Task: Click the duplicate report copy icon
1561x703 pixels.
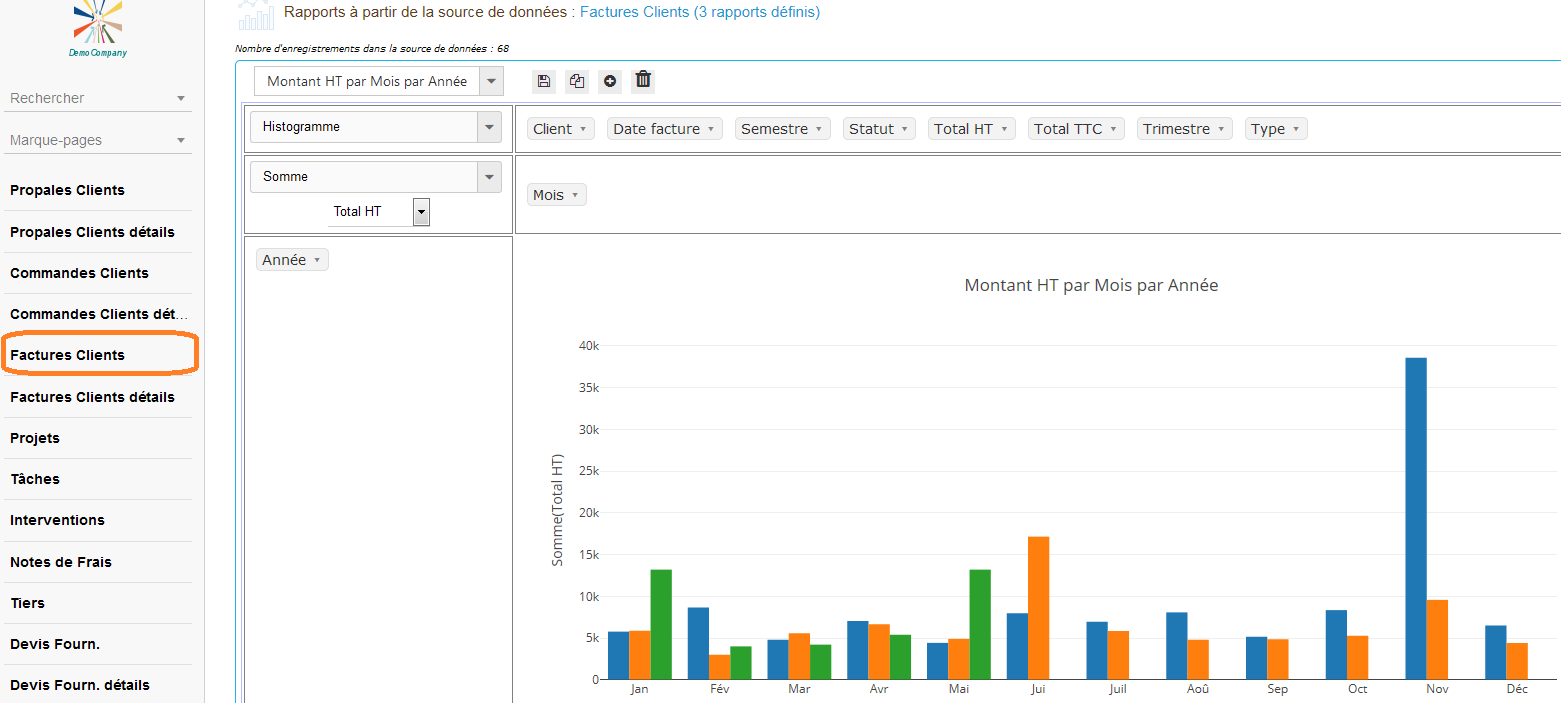Action: point(577,81)
